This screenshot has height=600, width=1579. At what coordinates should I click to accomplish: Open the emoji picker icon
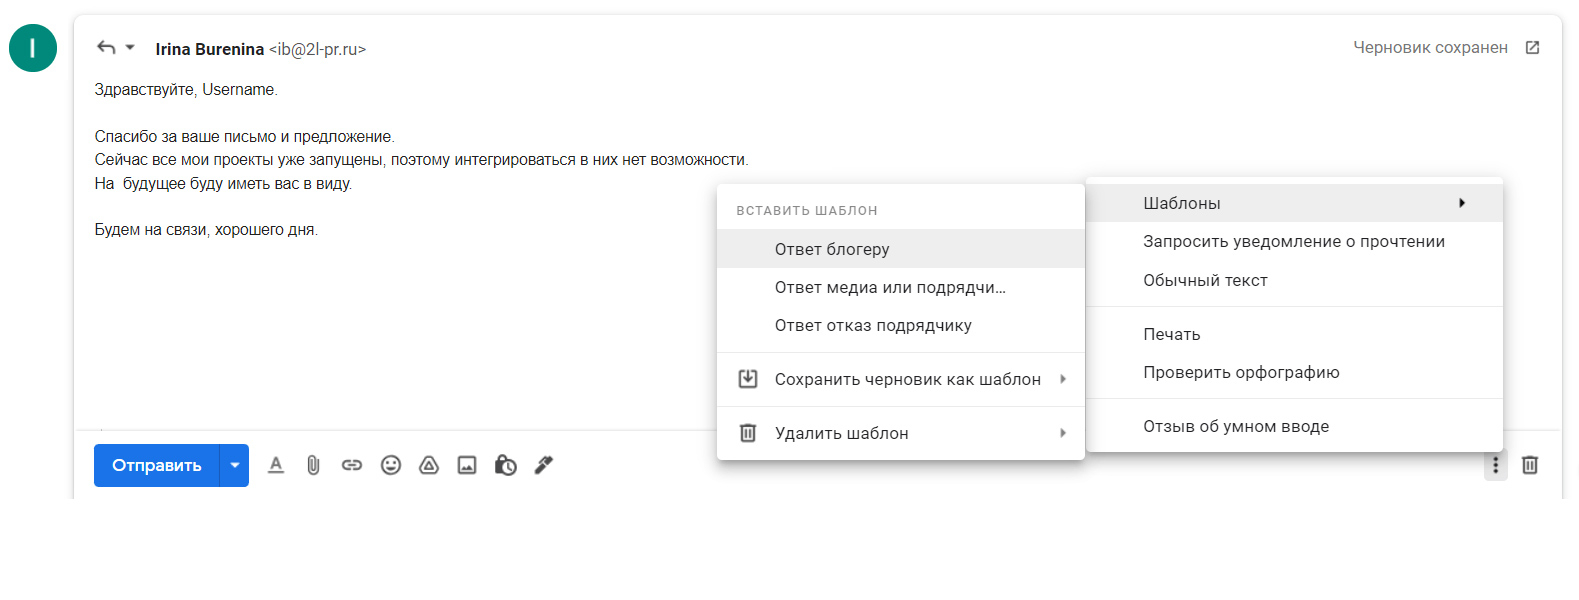click(x=391, y=465)
